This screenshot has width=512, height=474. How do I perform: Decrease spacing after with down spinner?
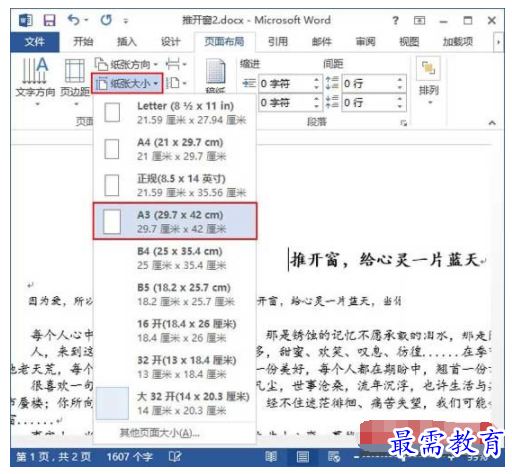coord(400,106)
